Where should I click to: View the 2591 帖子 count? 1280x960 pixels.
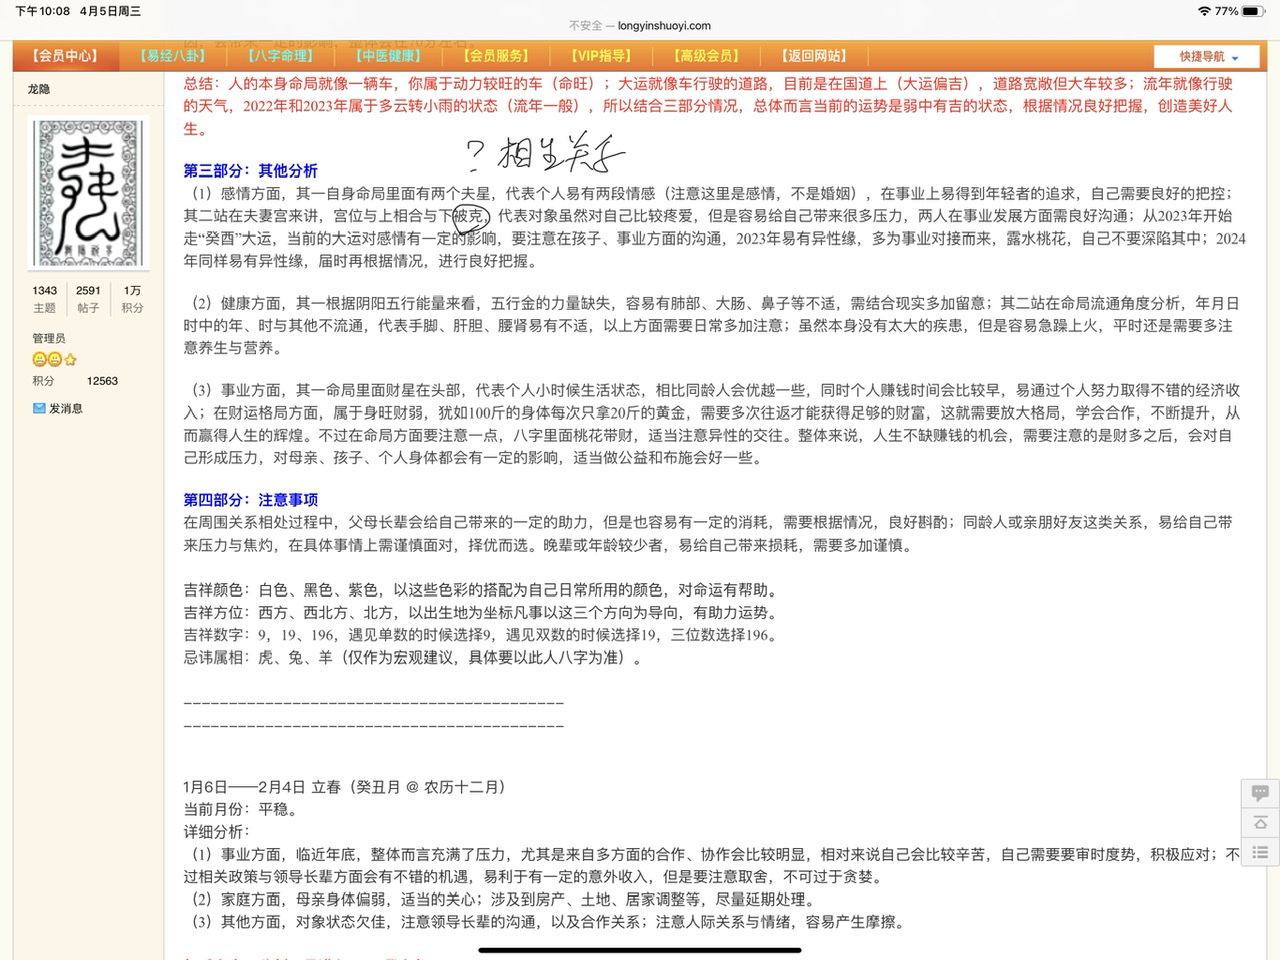[x=88, y=299]
